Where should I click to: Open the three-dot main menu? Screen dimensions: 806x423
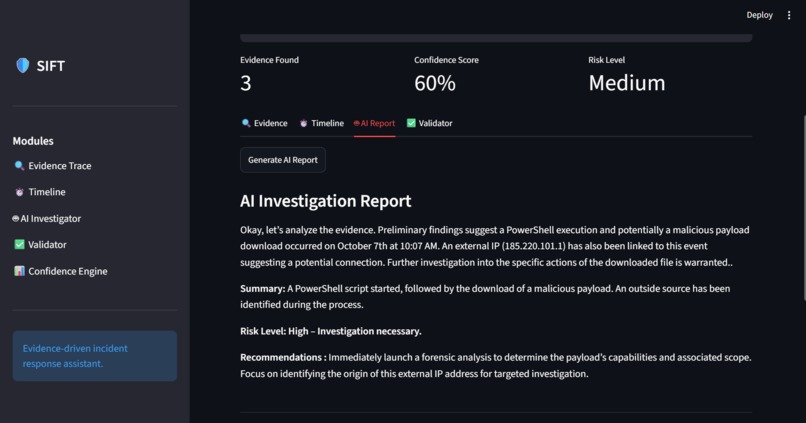789,15
